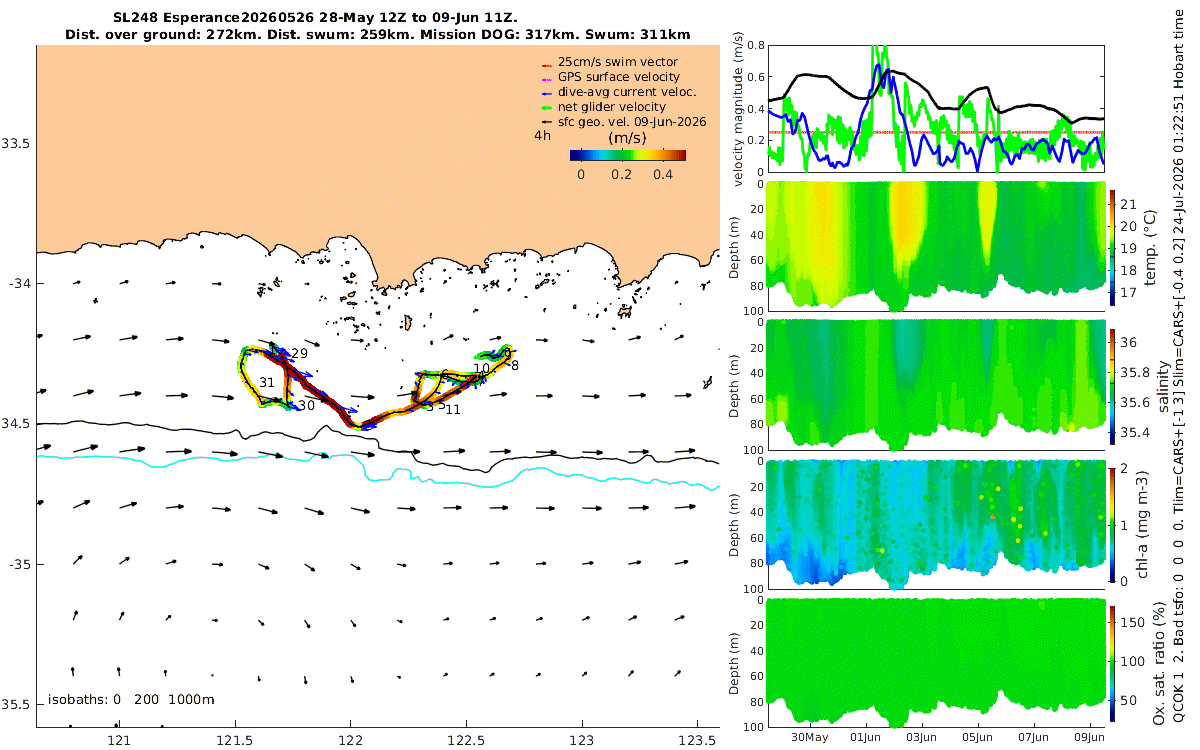1200x750 pixels.
Task: Click the salinity depth-section panel
Action: 936,384
